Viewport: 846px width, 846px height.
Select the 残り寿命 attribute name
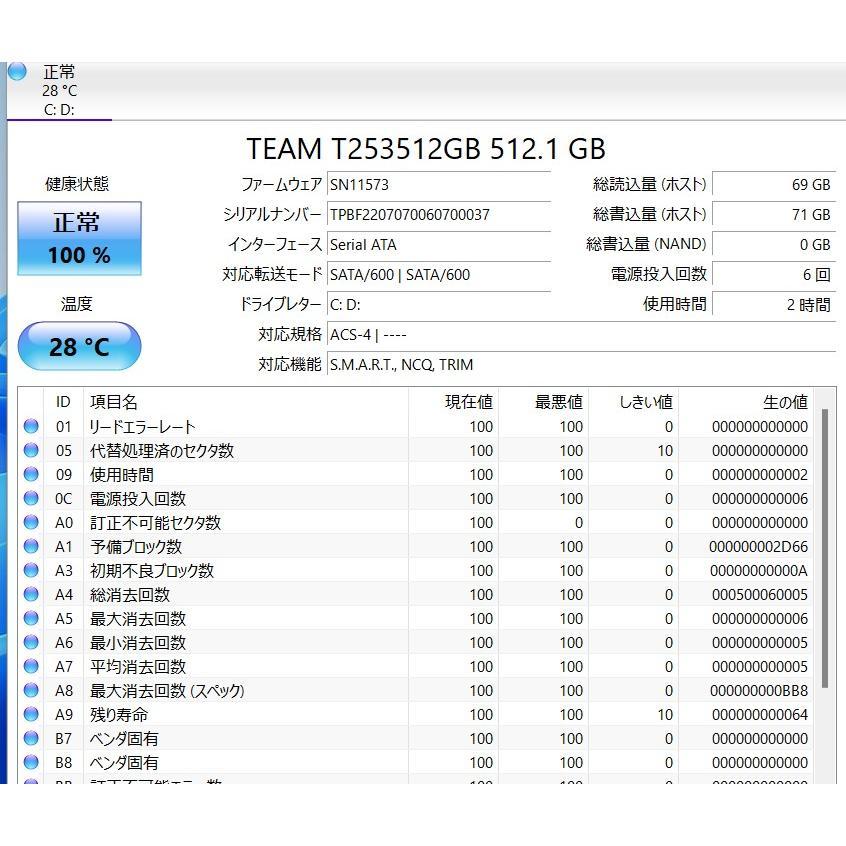[119, 715]
